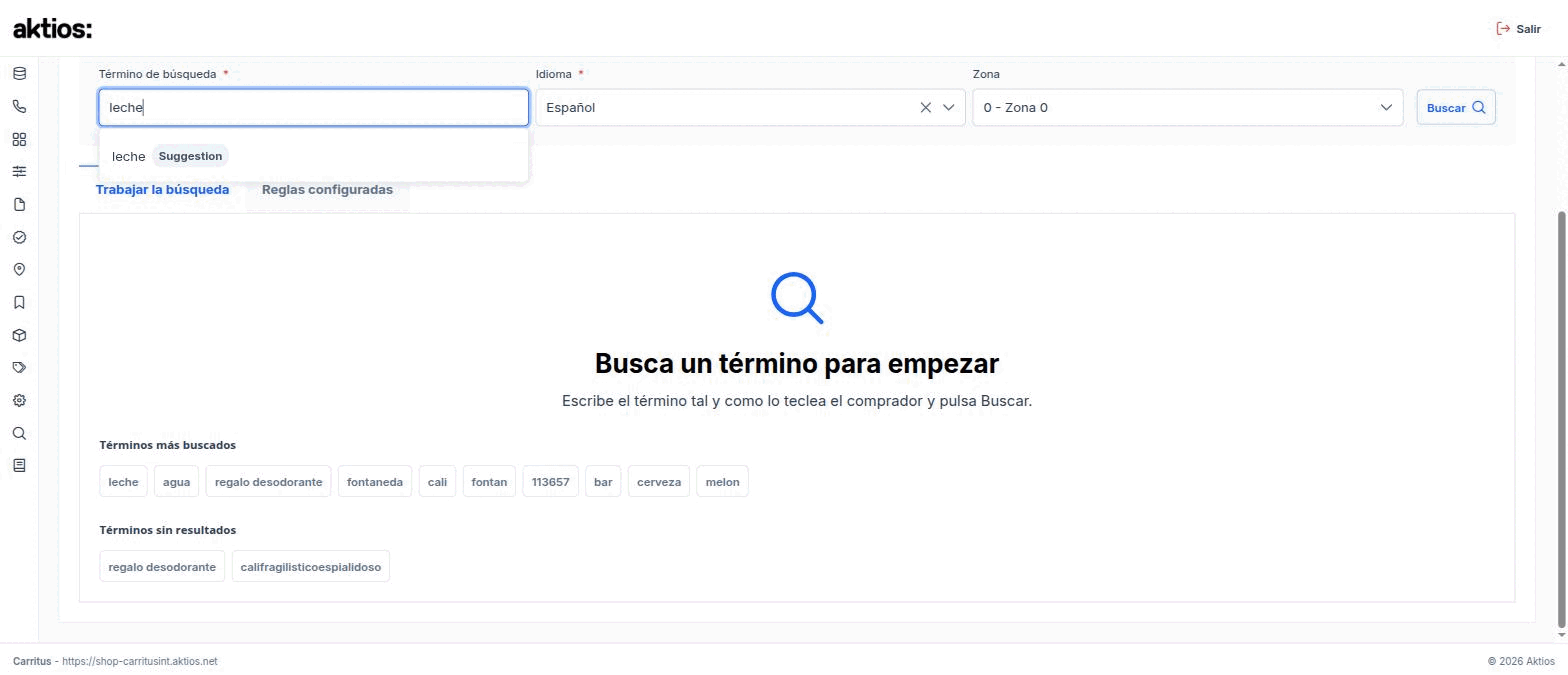The image size is (1568, 675).
Task: Click the Buscar button
Action: click(1456, 107)
